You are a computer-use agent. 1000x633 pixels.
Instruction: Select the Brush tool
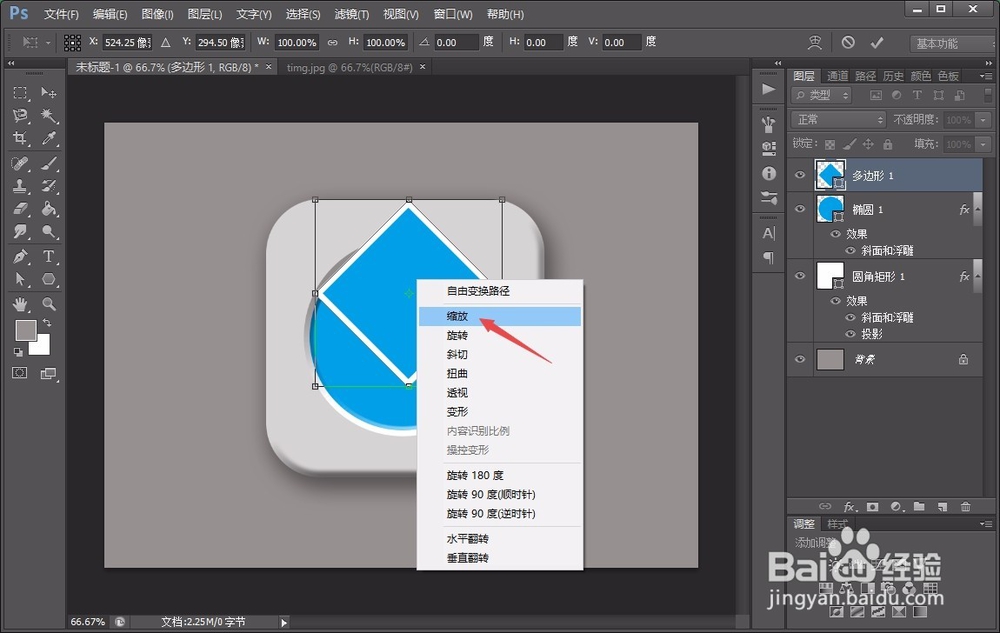[x=48, y=164]
